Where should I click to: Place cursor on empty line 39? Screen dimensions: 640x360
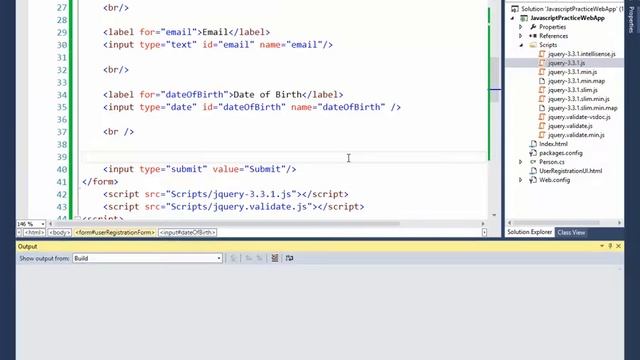(x=284, y=157)
